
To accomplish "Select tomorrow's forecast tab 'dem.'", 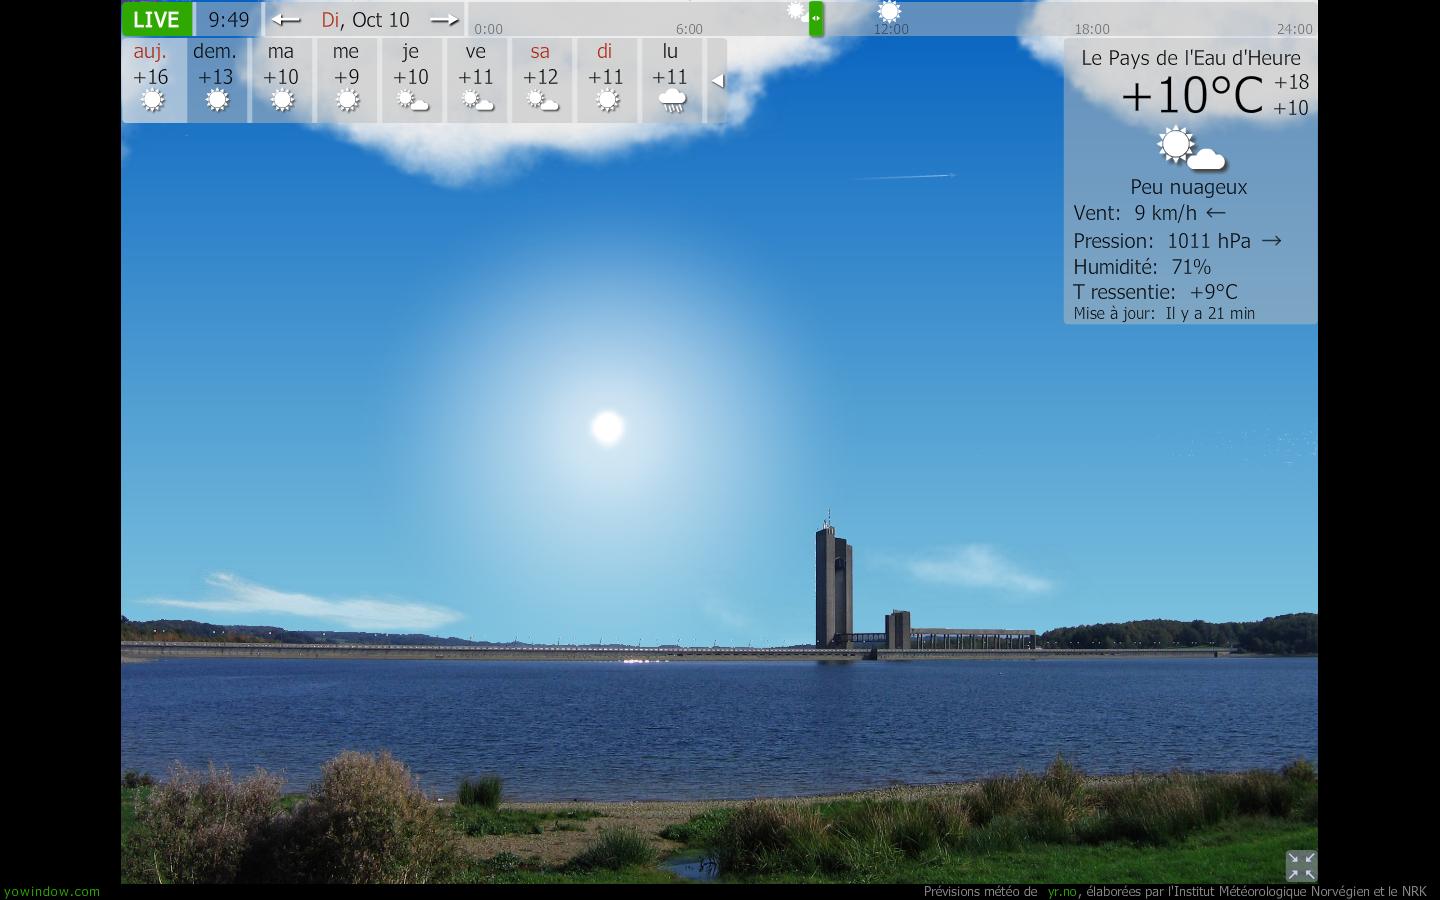I will pyautogui.click(x=216, y=79).
